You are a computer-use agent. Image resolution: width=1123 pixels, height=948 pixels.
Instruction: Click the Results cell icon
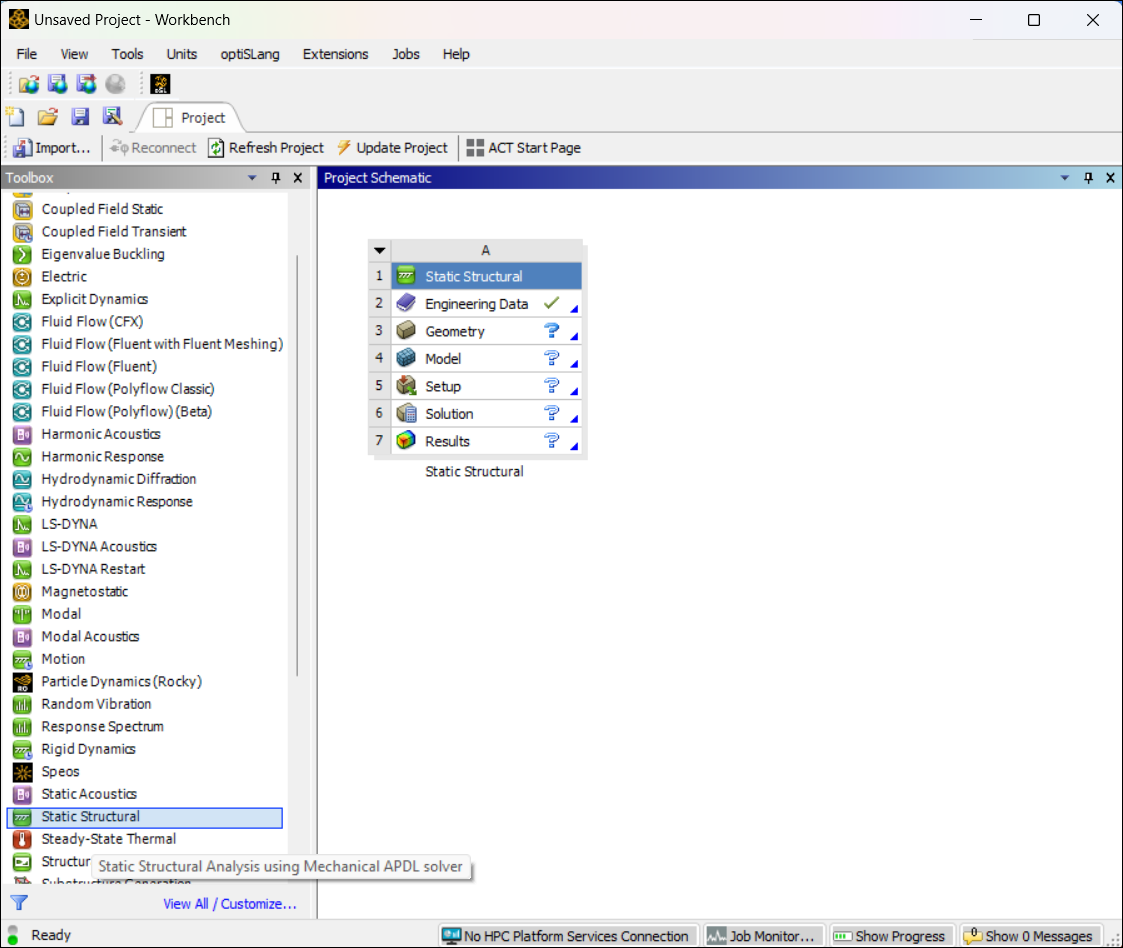click(x=406, y=441)
